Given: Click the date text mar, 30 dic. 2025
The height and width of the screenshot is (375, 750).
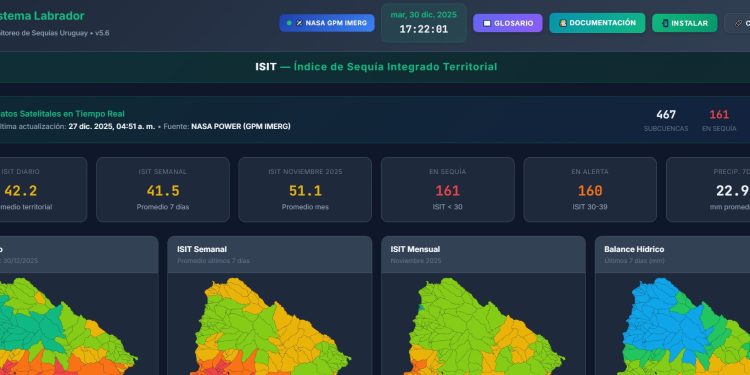Looking at the screenshot, I should (424, 15).
